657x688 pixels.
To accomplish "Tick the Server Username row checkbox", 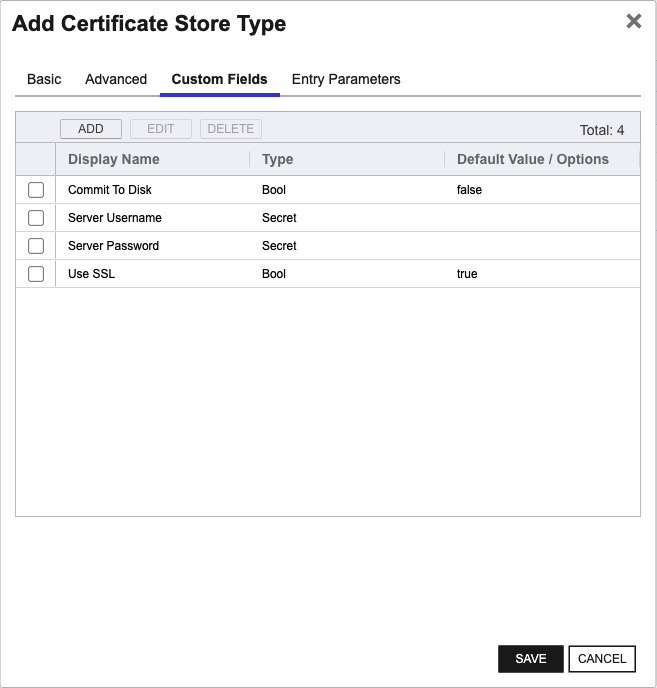I will click(36, 218).
